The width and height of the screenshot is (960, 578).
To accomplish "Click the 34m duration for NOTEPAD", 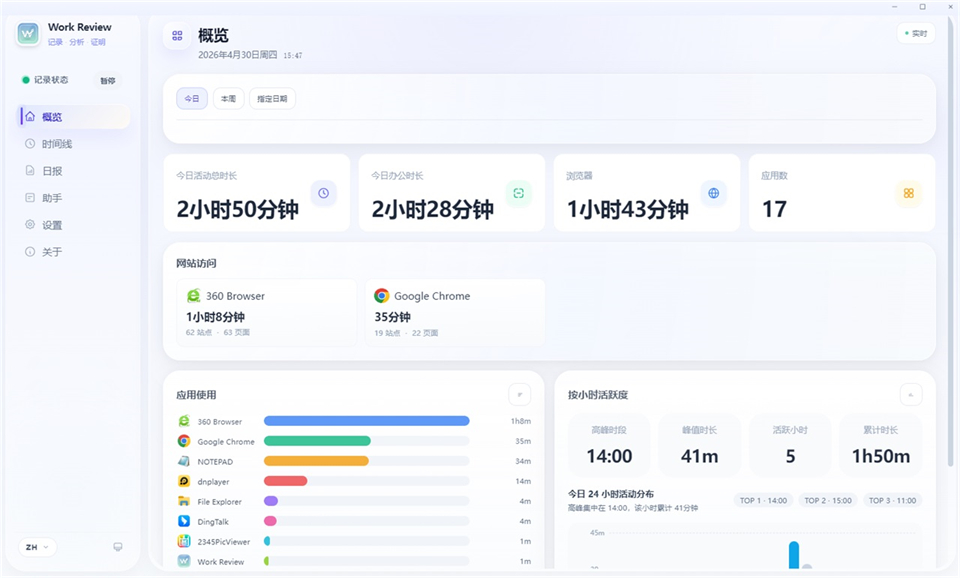I will [x=523, y=461].
